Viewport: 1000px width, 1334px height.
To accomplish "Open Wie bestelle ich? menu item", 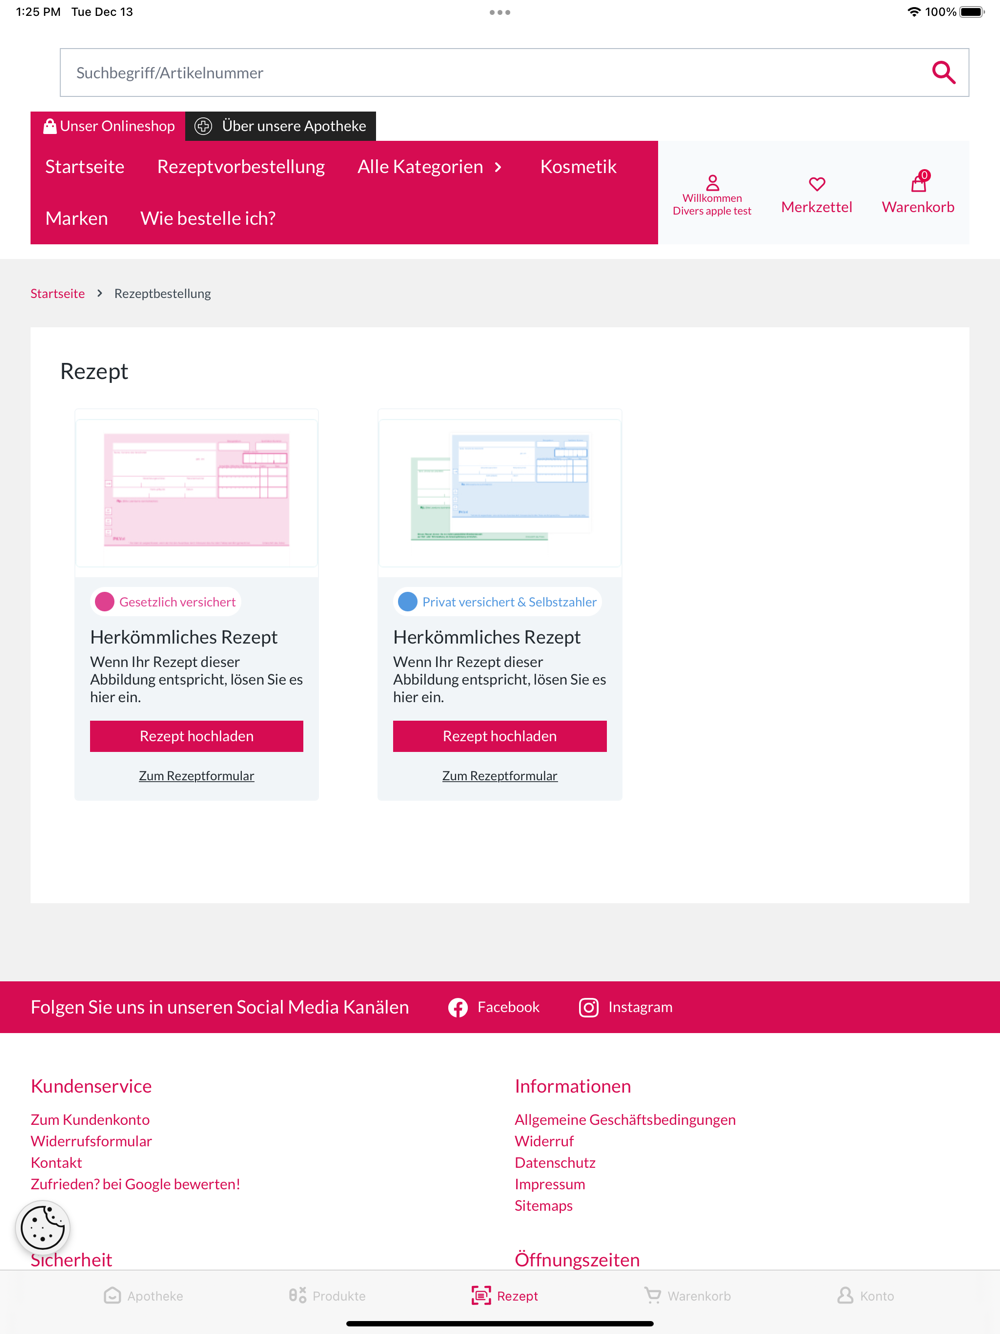I will tap(208, 218).
